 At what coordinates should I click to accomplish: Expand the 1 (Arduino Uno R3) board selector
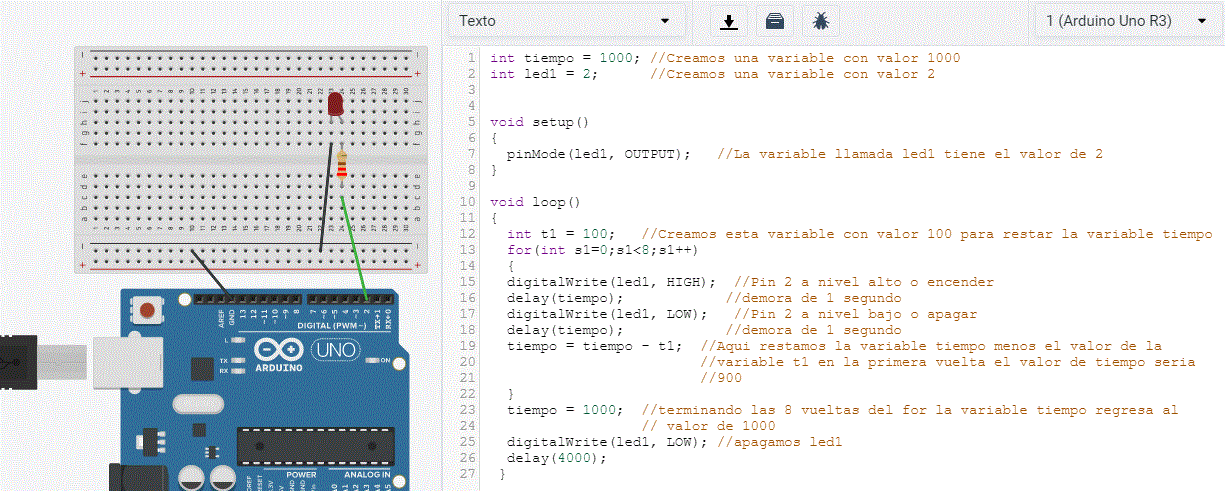pyautogui.click(x=1126, y=21)
